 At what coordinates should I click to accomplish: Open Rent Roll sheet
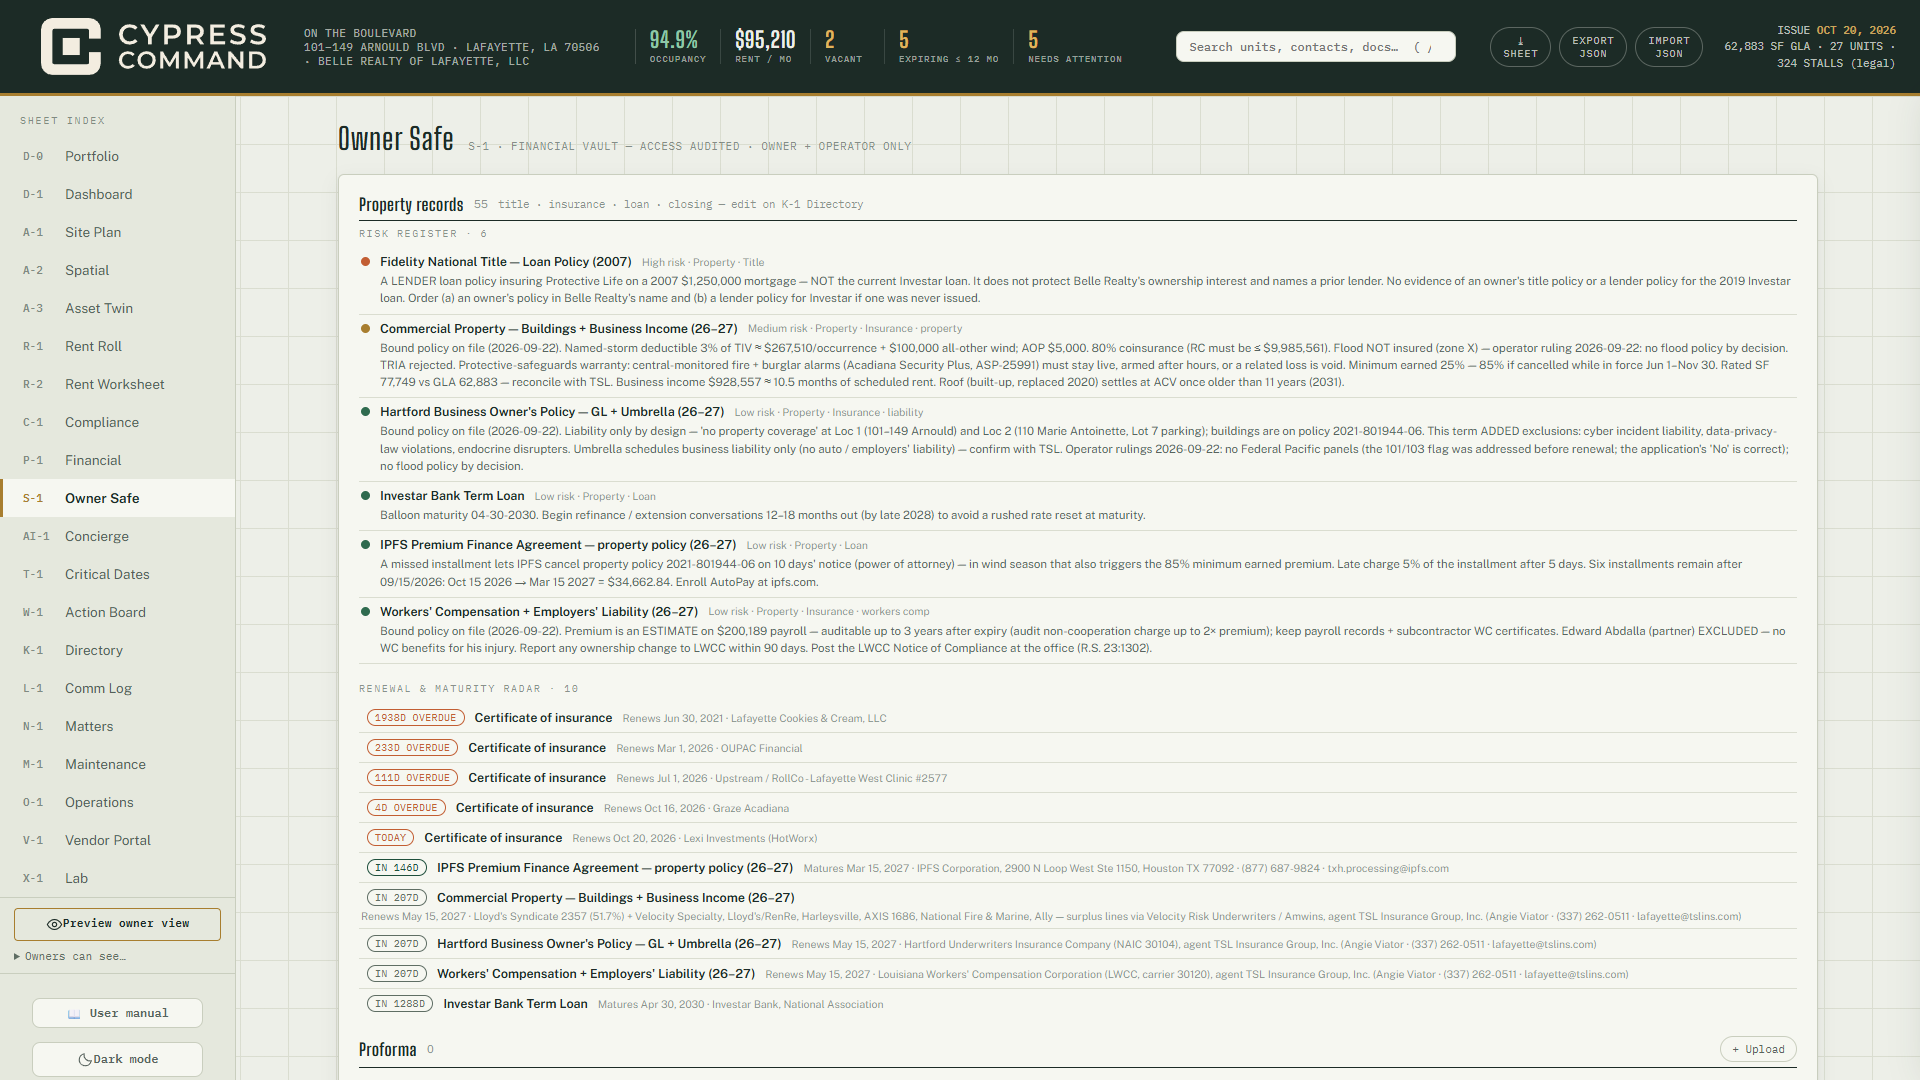(x=118, y=347)
